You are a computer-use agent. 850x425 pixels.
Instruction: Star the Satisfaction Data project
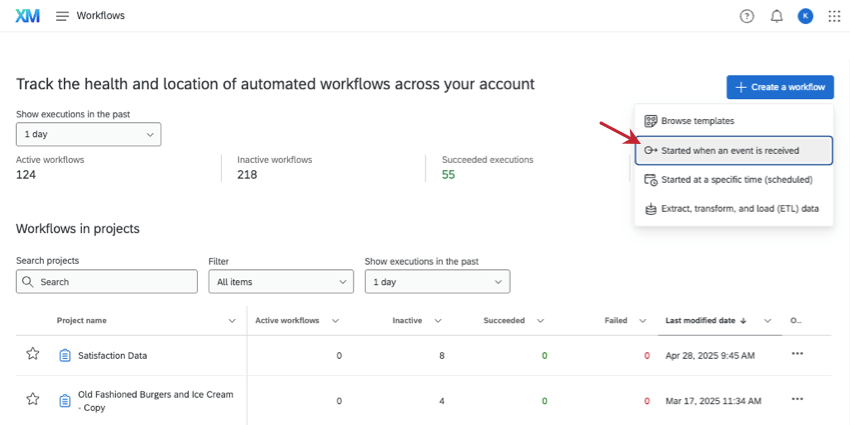pyautogui.click(x=32, y=354)
